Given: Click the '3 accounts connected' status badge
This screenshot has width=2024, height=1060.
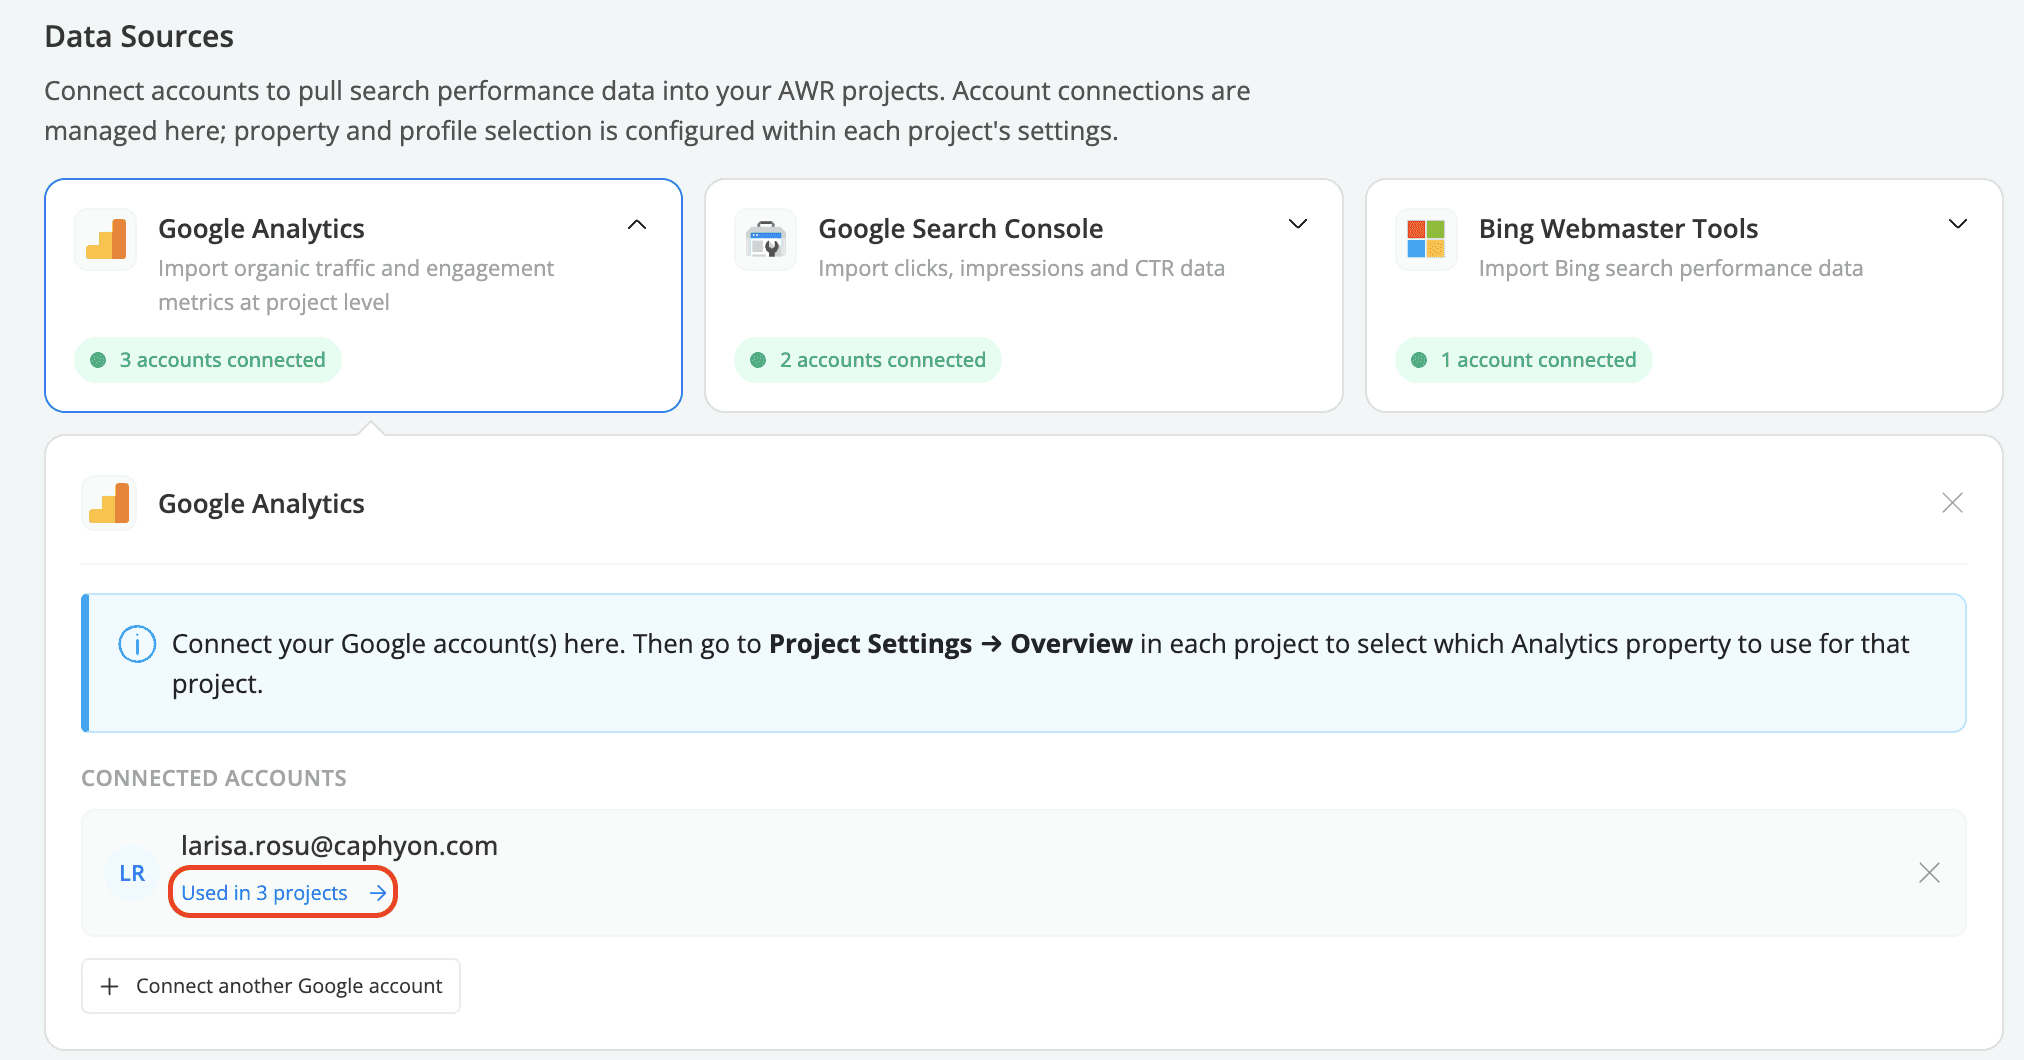Looking at the screenshot, I should pos(208,360).
